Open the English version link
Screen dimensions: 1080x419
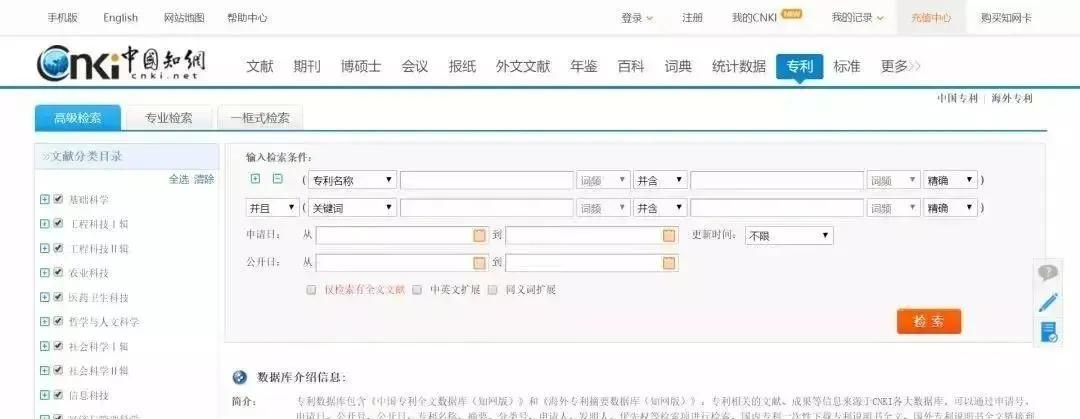(121, 18)
